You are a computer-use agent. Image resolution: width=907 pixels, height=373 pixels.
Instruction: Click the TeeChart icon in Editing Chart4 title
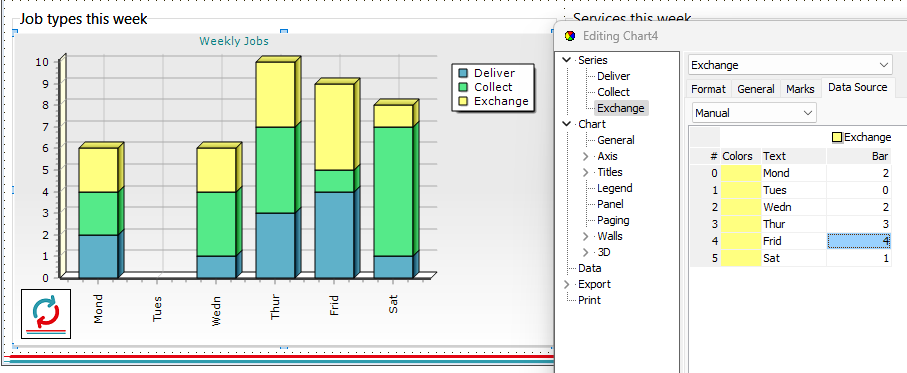pyautogui.click(x=570, y=36)
